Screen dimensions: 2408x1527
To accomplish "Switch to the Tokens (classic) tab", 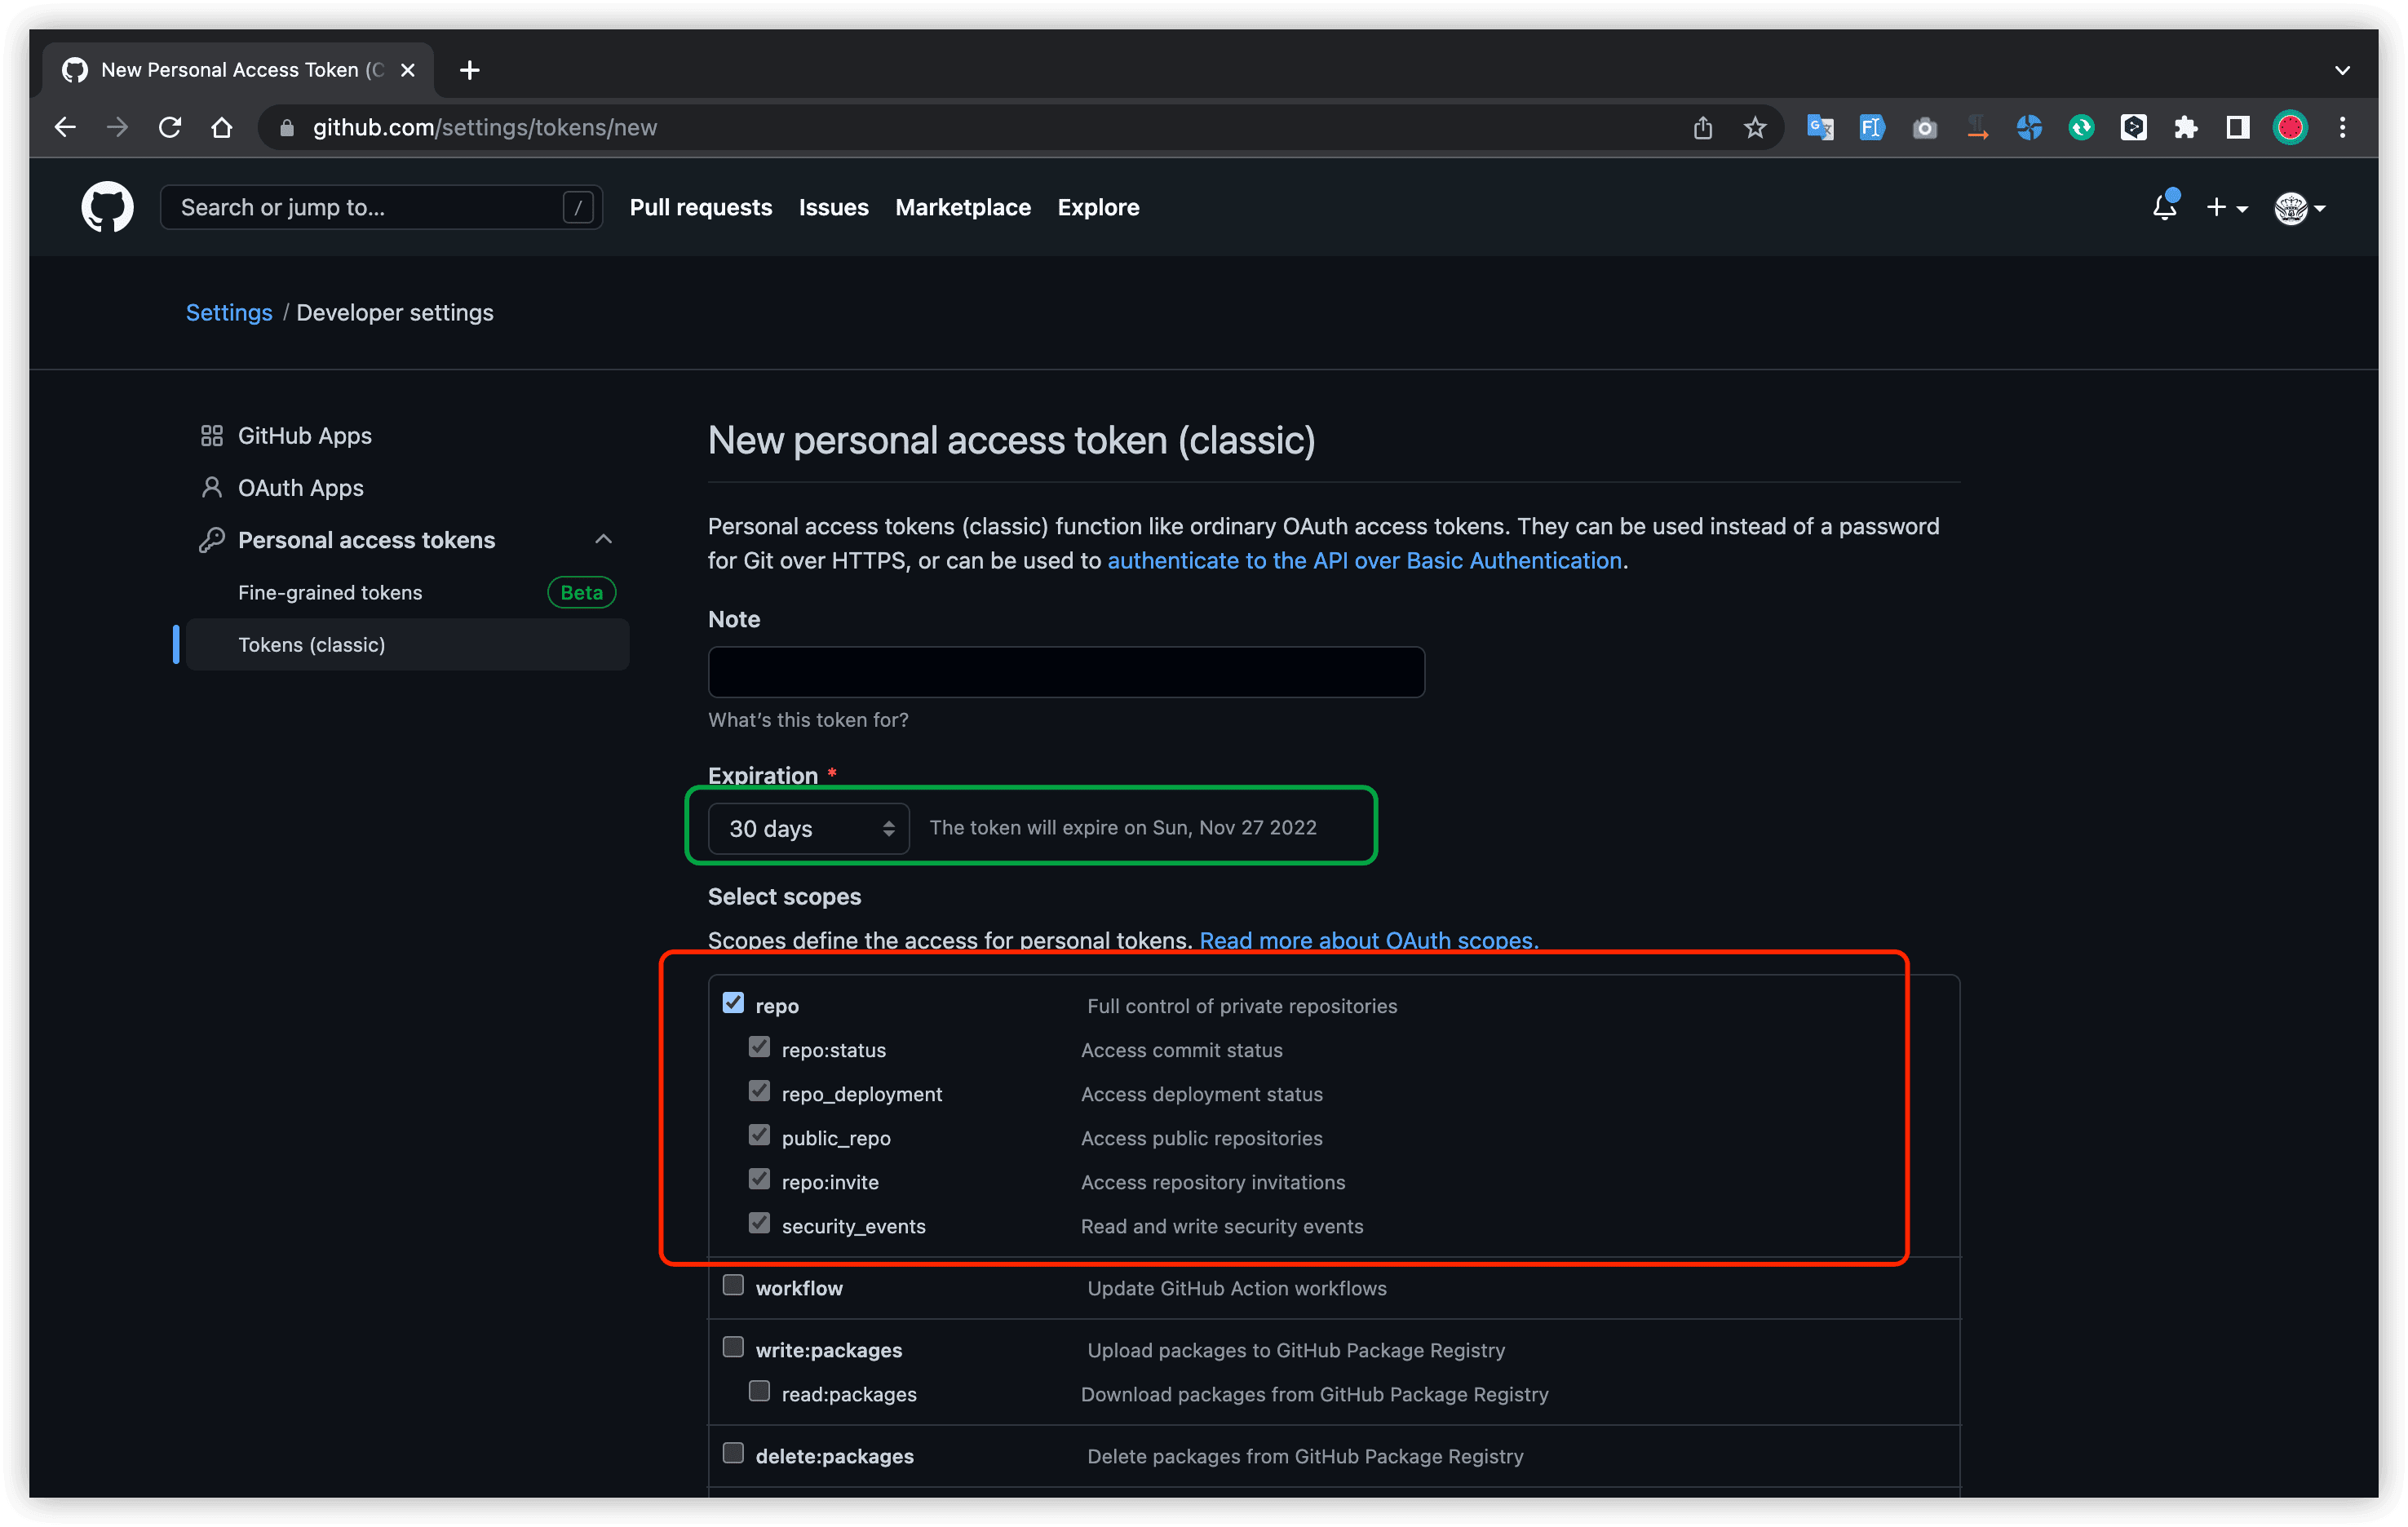I will [311, 644].
